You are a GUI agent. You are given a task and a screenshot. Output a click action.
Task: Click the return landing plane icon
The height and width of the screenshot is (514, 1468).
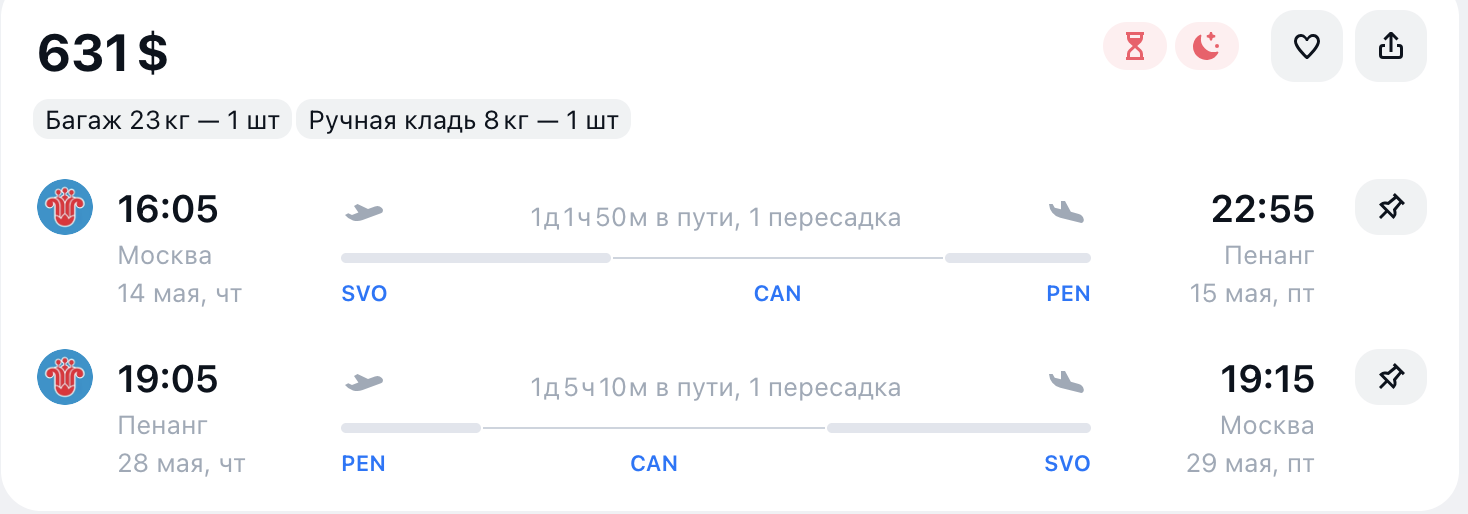tap(1066, 382)
